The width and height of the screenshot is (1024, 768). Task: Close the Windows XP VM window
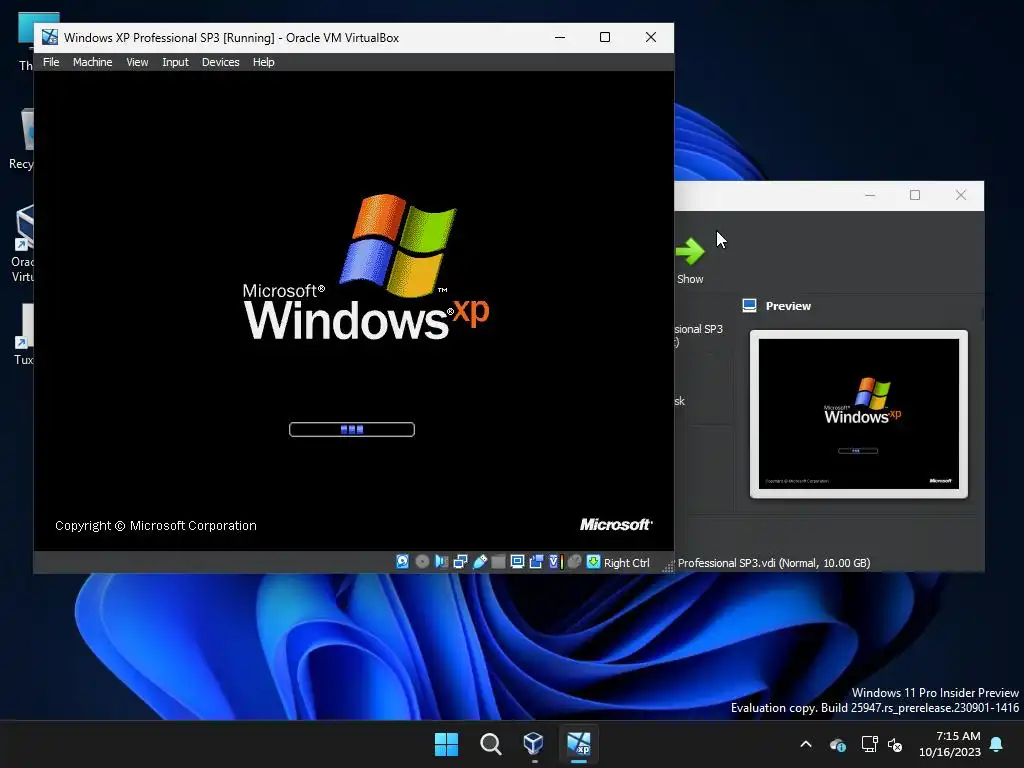click(650, 37)
